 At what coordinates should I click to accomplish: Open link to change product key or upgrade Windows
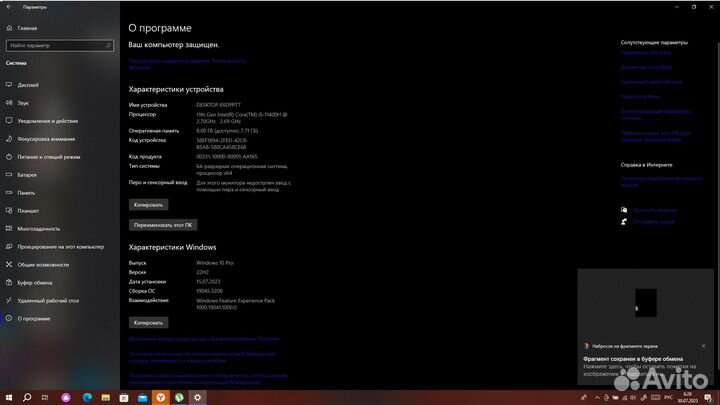pos(204,339)
